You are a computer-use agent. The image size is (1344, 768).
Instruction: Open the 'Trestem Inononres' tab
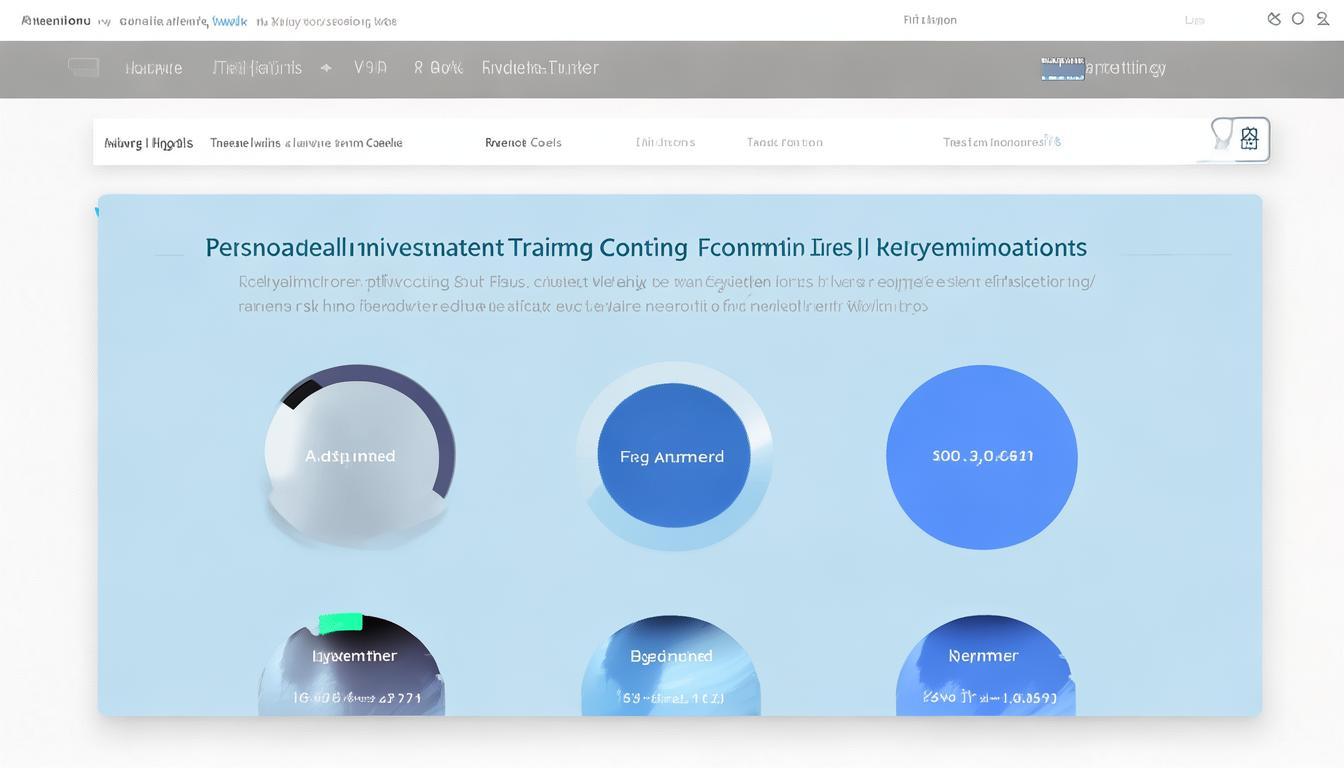1001,143
